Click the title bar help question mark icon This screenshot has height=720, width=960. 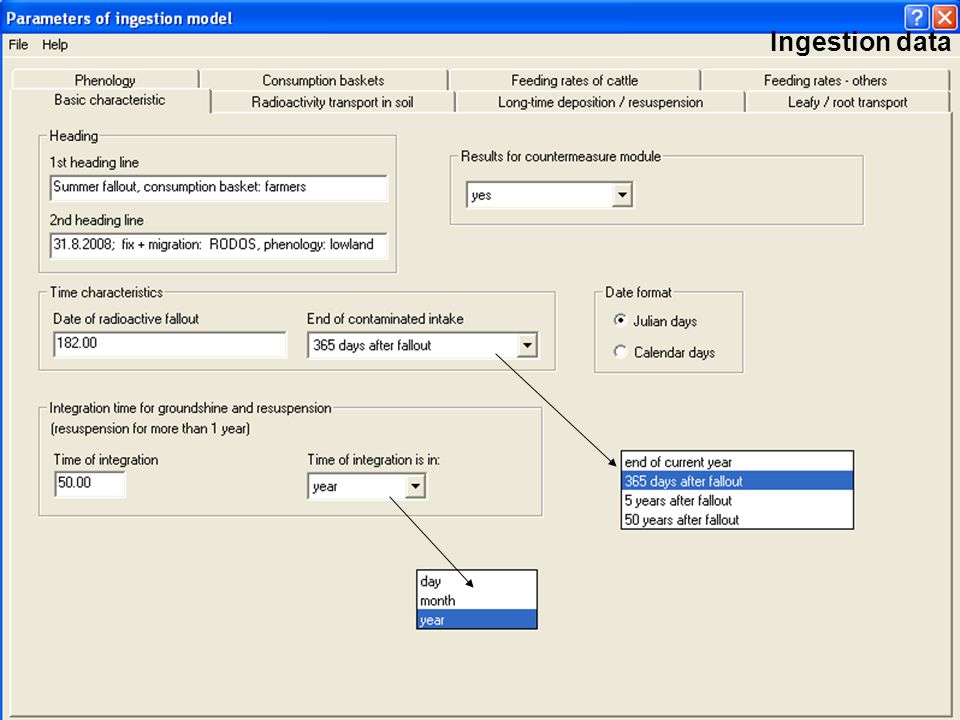tap(917, 18)
